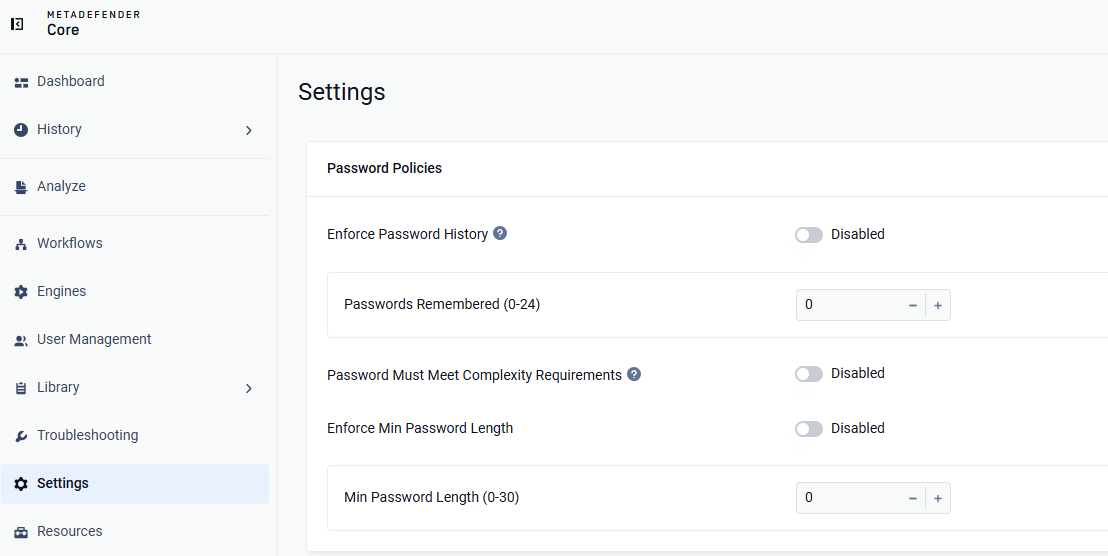The image size is (1108, 556).
Task: Enable the Enforce Password History toggle
Action: pos(809,235)
